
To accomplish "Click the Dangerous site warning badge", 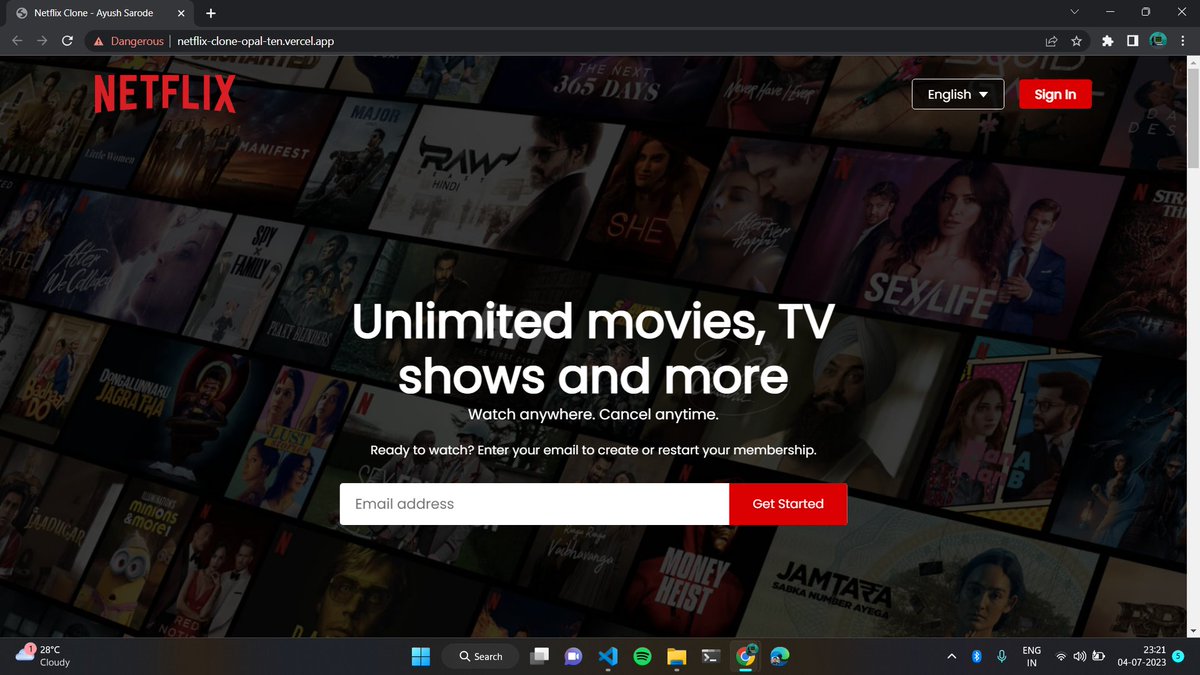I will (x=127, y=41).
